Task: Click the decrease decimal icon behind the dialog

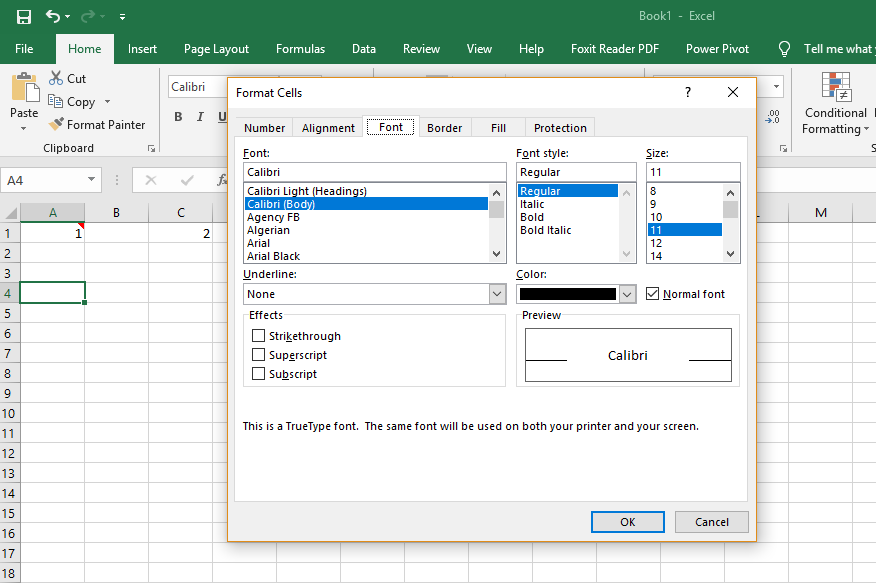Action: (x=773, y=116)
